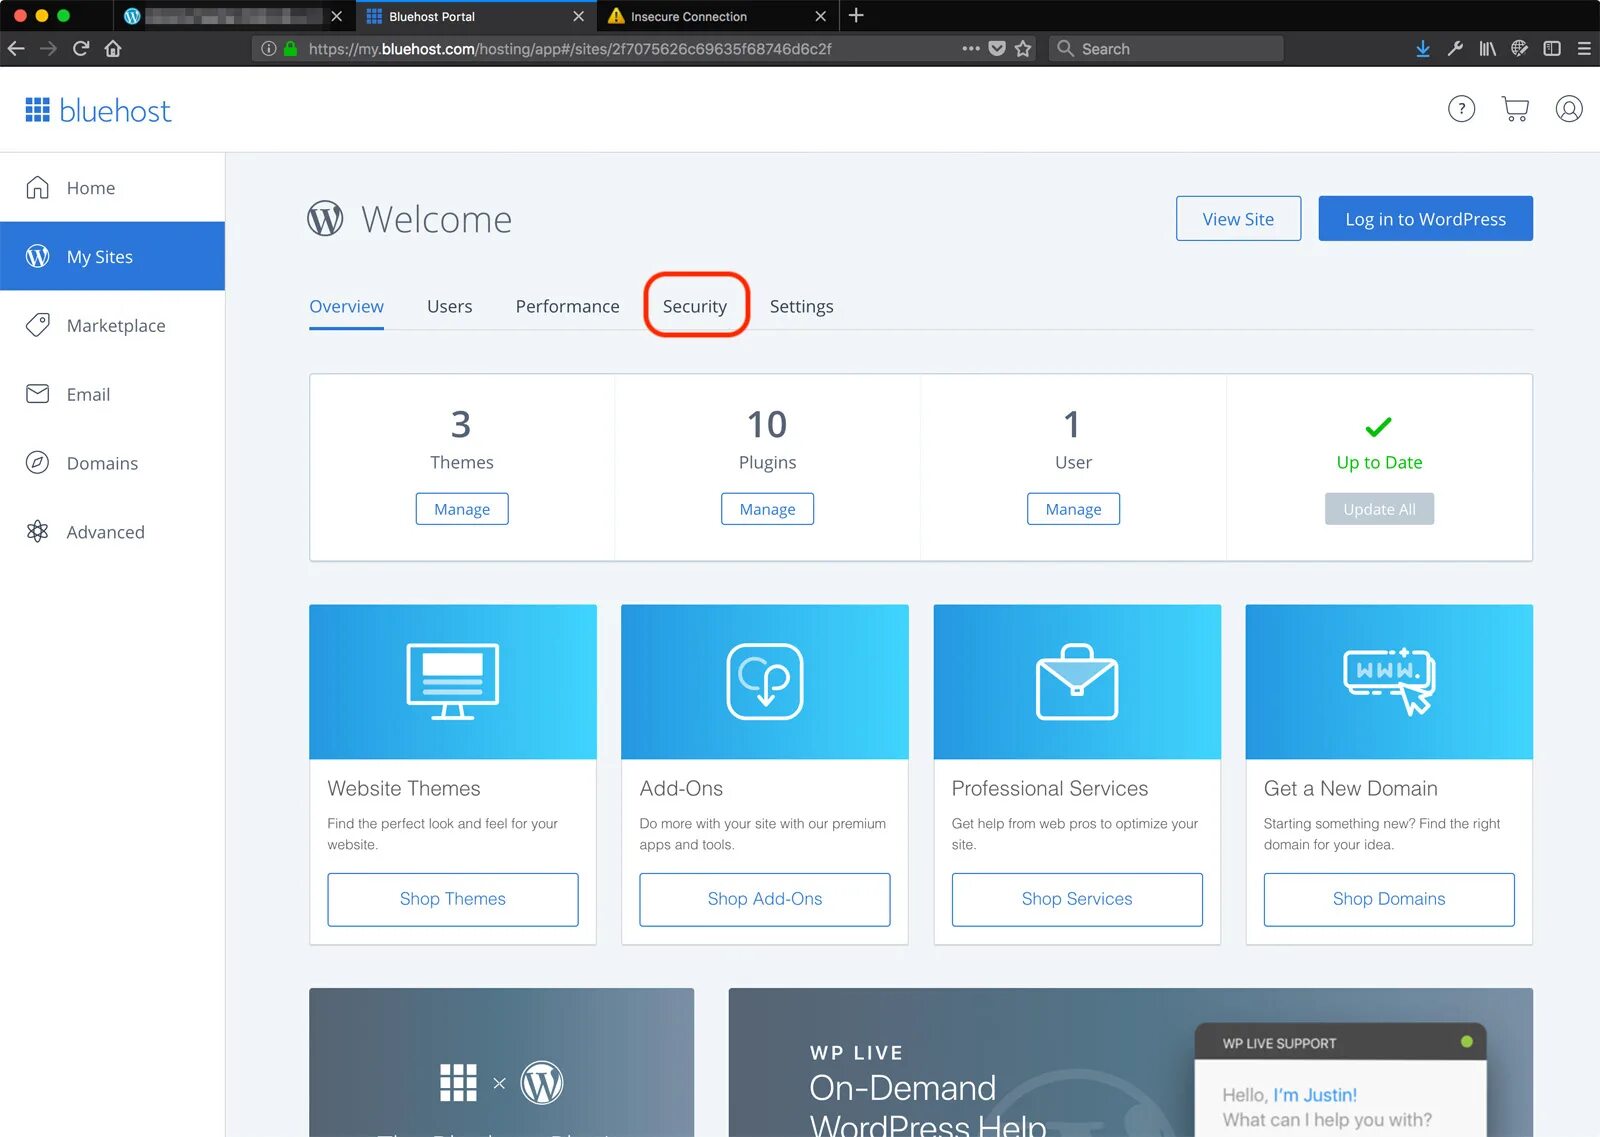Click the Advanced atom icon
The image size is (1600, 1137).
(x=37, y=532)
